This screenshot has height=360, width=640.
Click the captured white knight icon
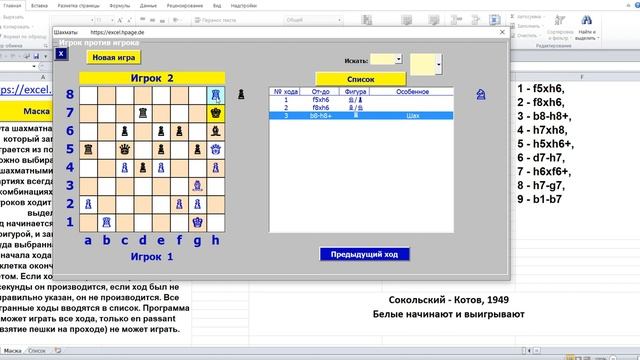(x=481, y=95)
